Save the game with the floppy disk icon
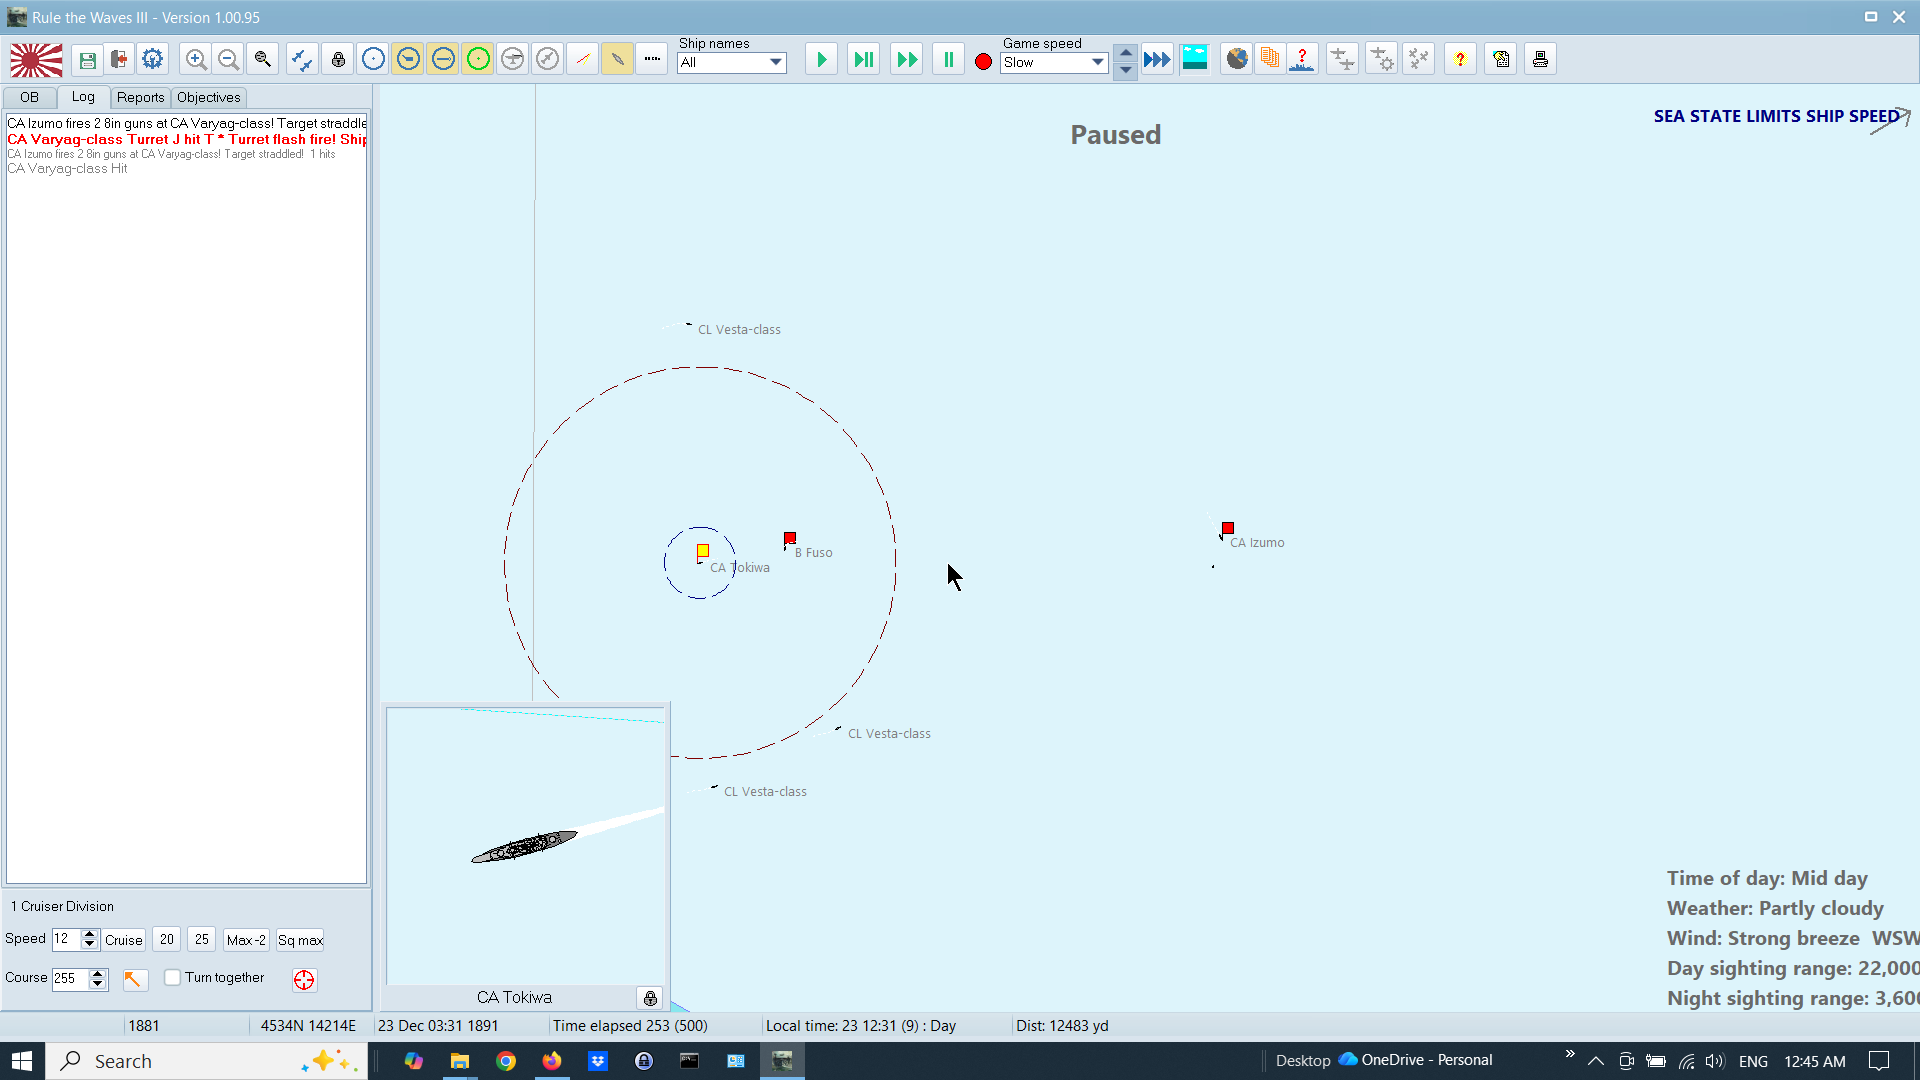Viewport: 1920px width, 1080px height. coord(87,60)
